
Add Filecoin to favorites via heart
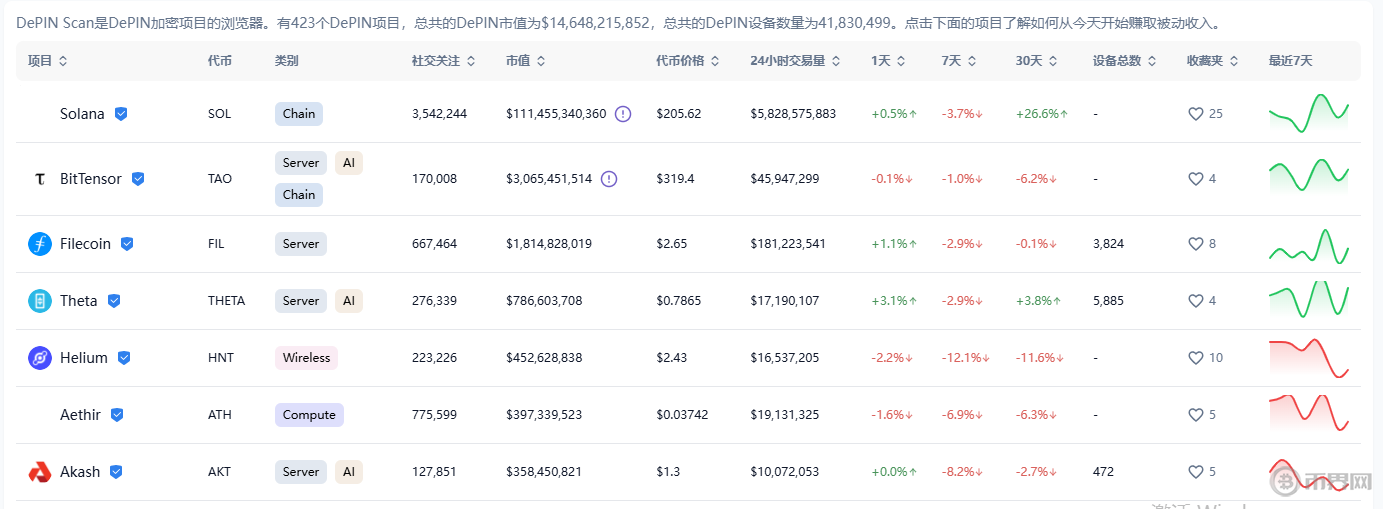[x=1195, y=244]
